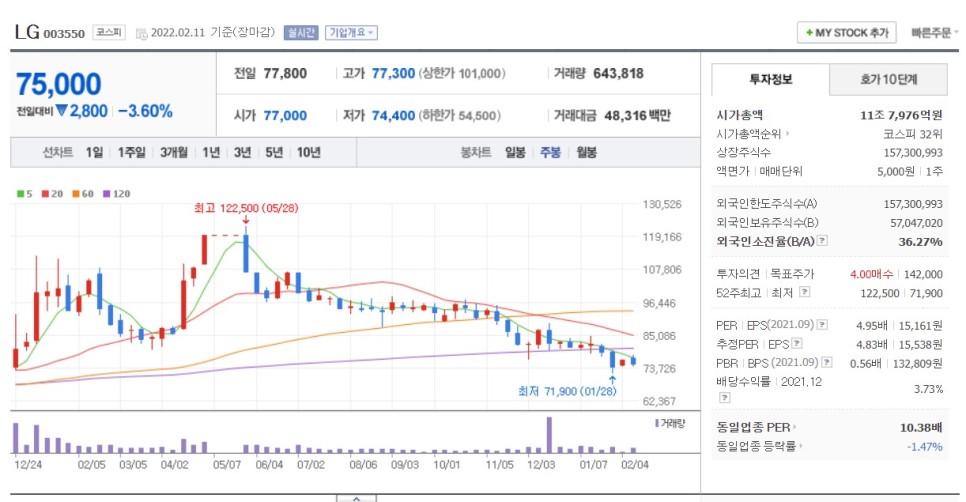Select the 10년 line chart period
Viewport: 966px width, 502px height.
(x=309, y=152)
